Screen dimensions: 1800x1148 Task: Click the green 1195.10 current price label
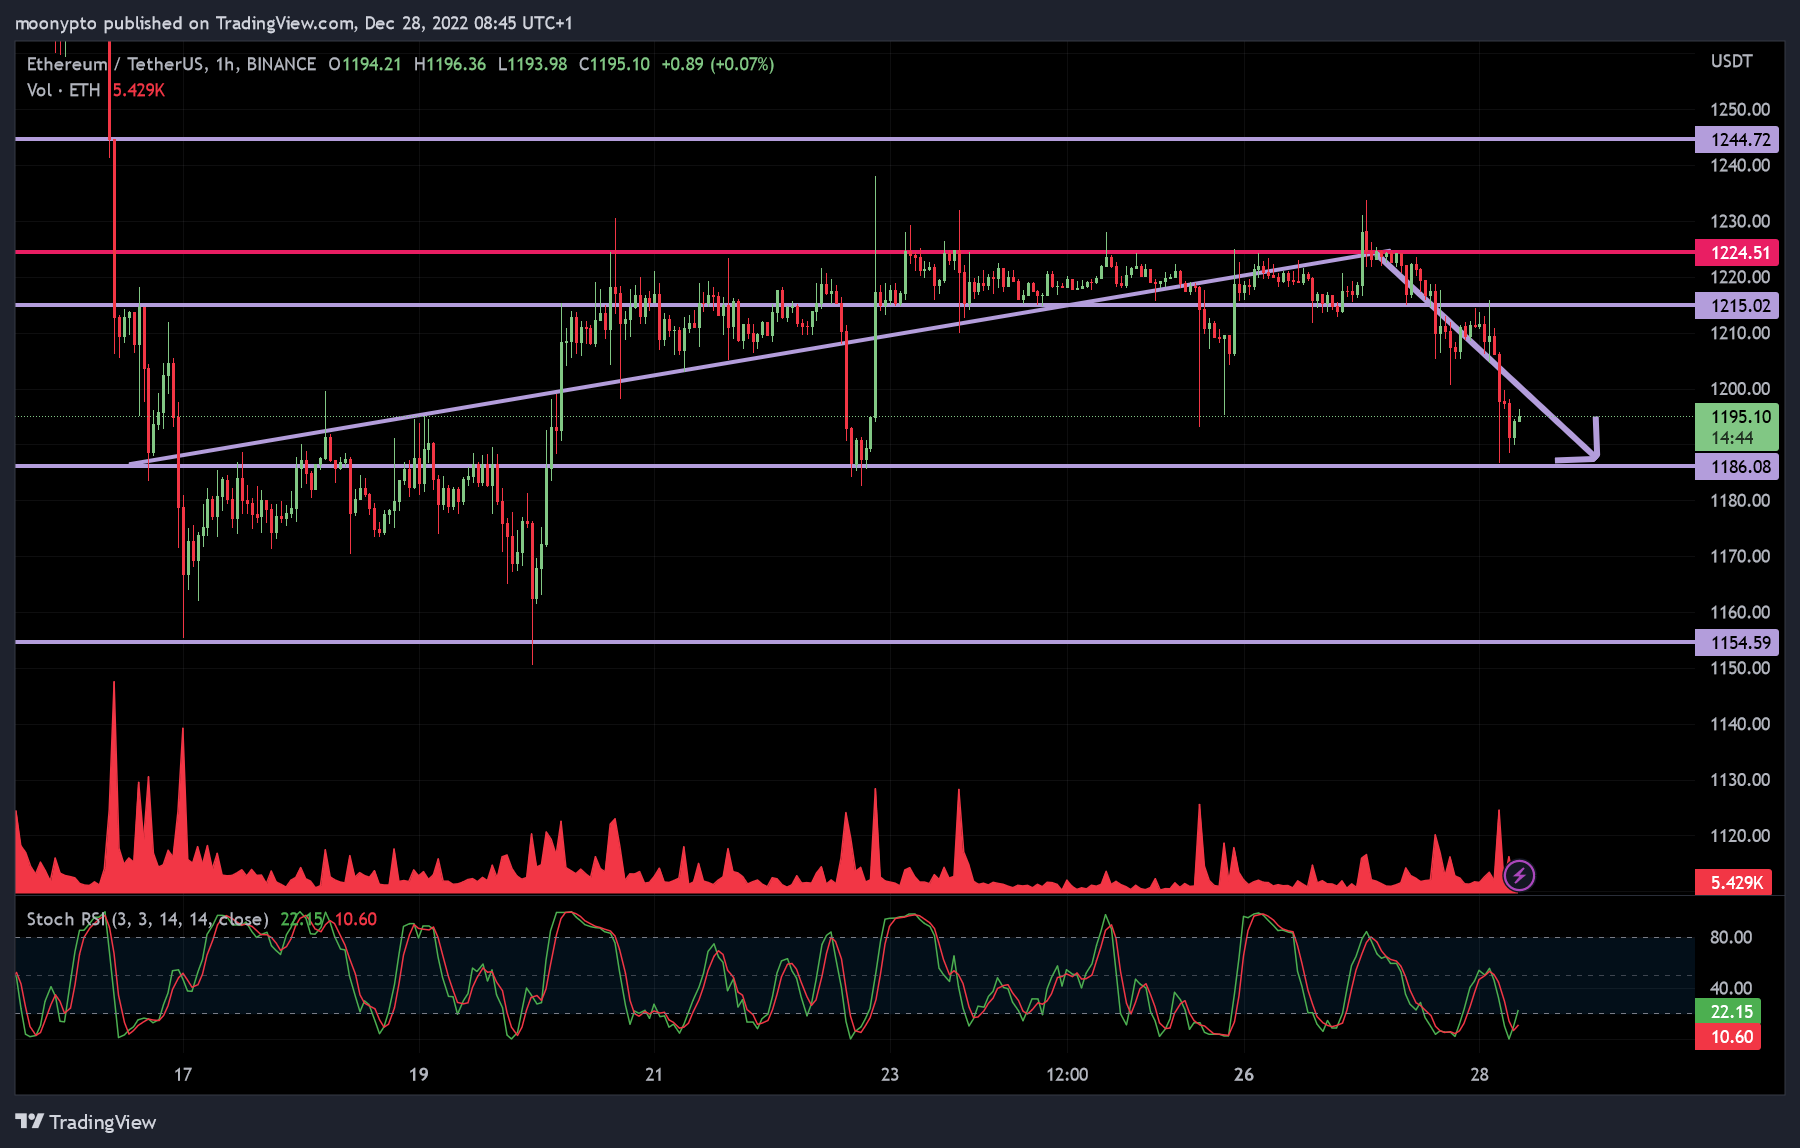(x=1737, y=427)
